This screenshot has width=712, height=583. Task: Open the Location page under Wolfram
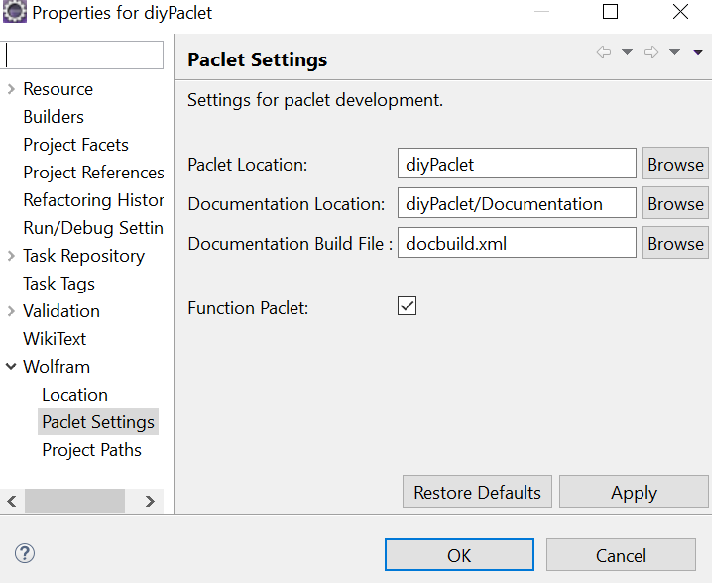click(x=75, y=395)
